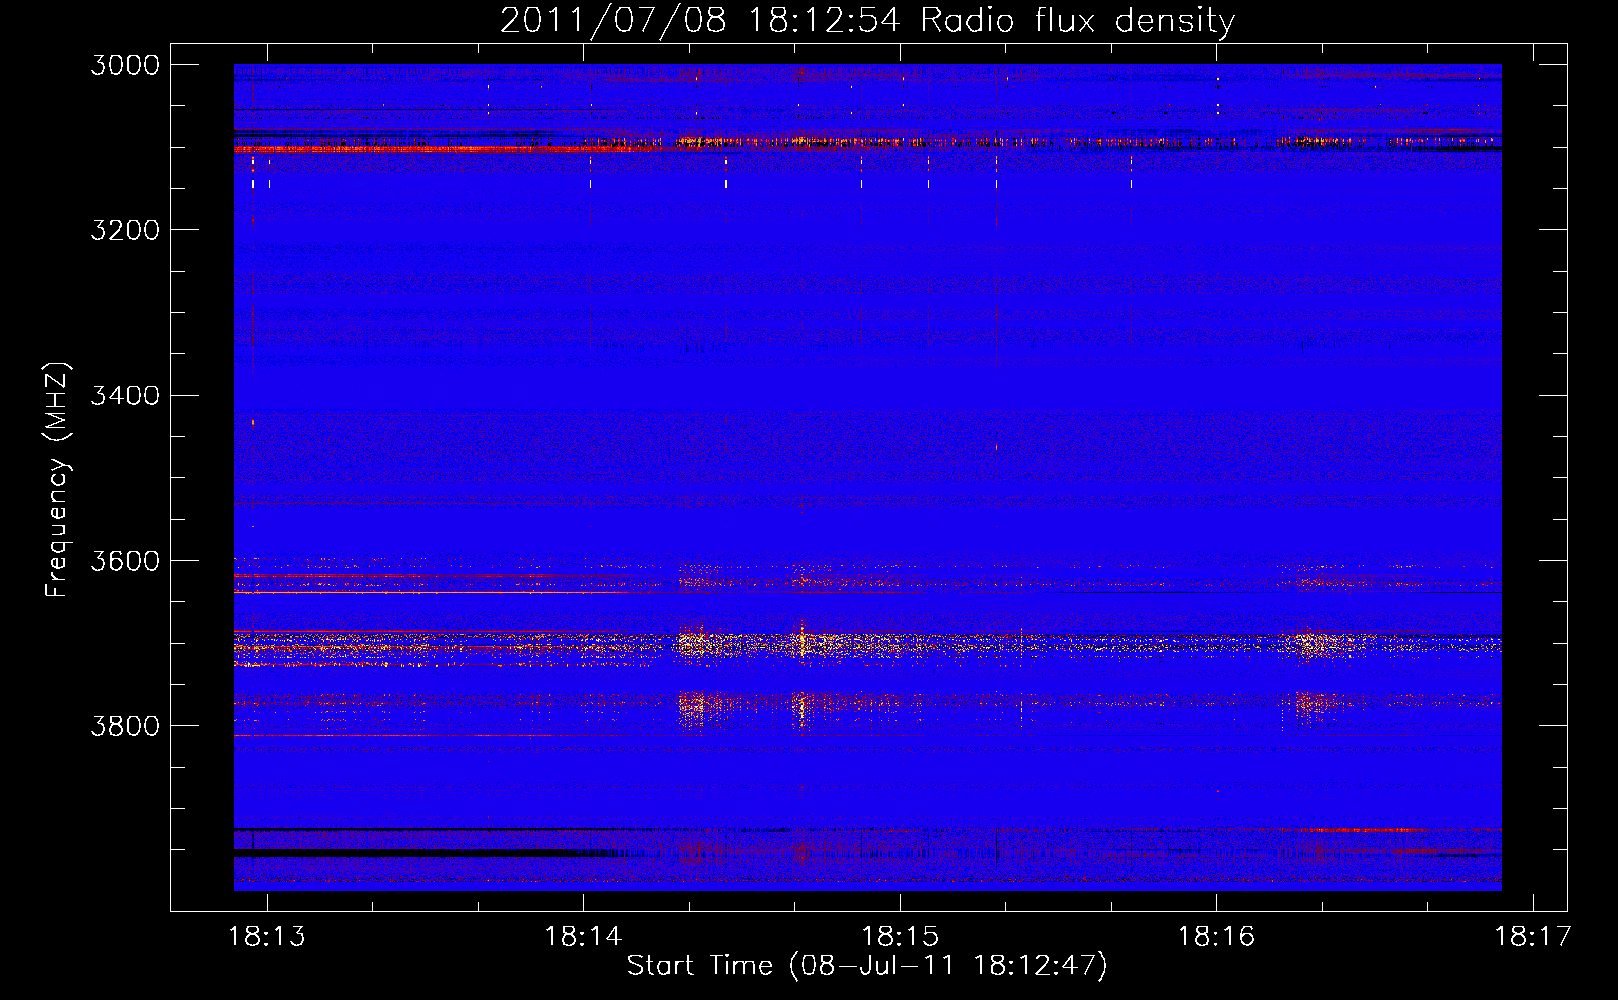Select the 3200 frequency axis label
The height and width of the screenshot is (1000, 1618).
(125, 230)
